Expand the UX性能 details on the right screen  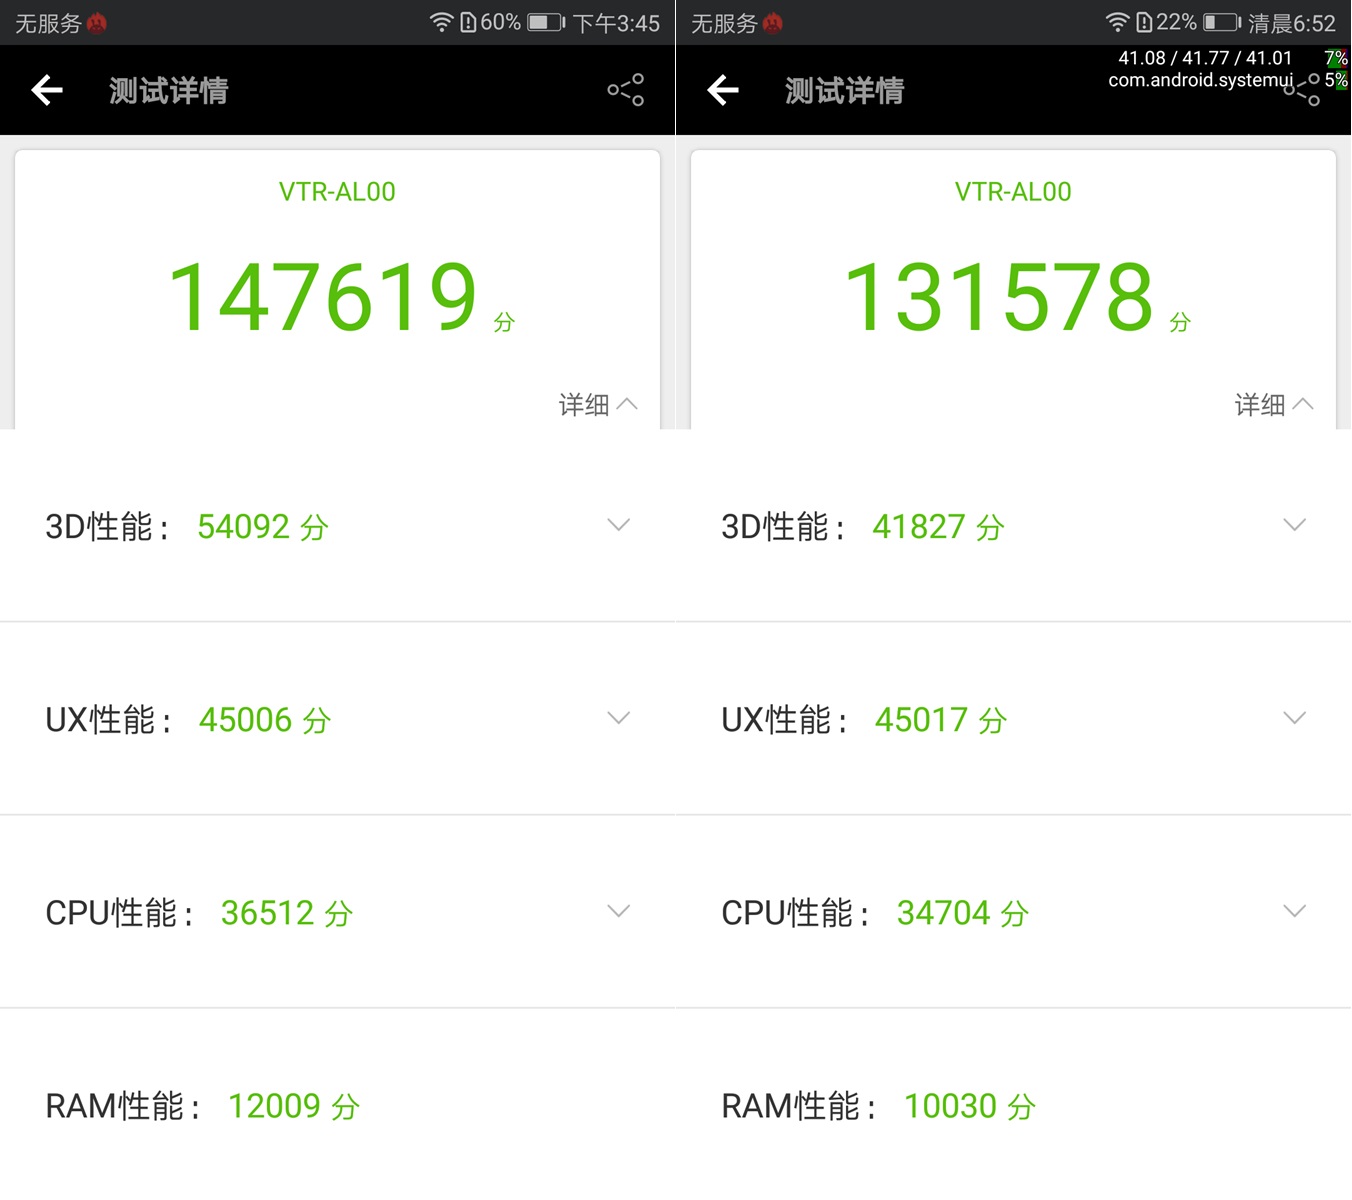(x=1295, y=717)
